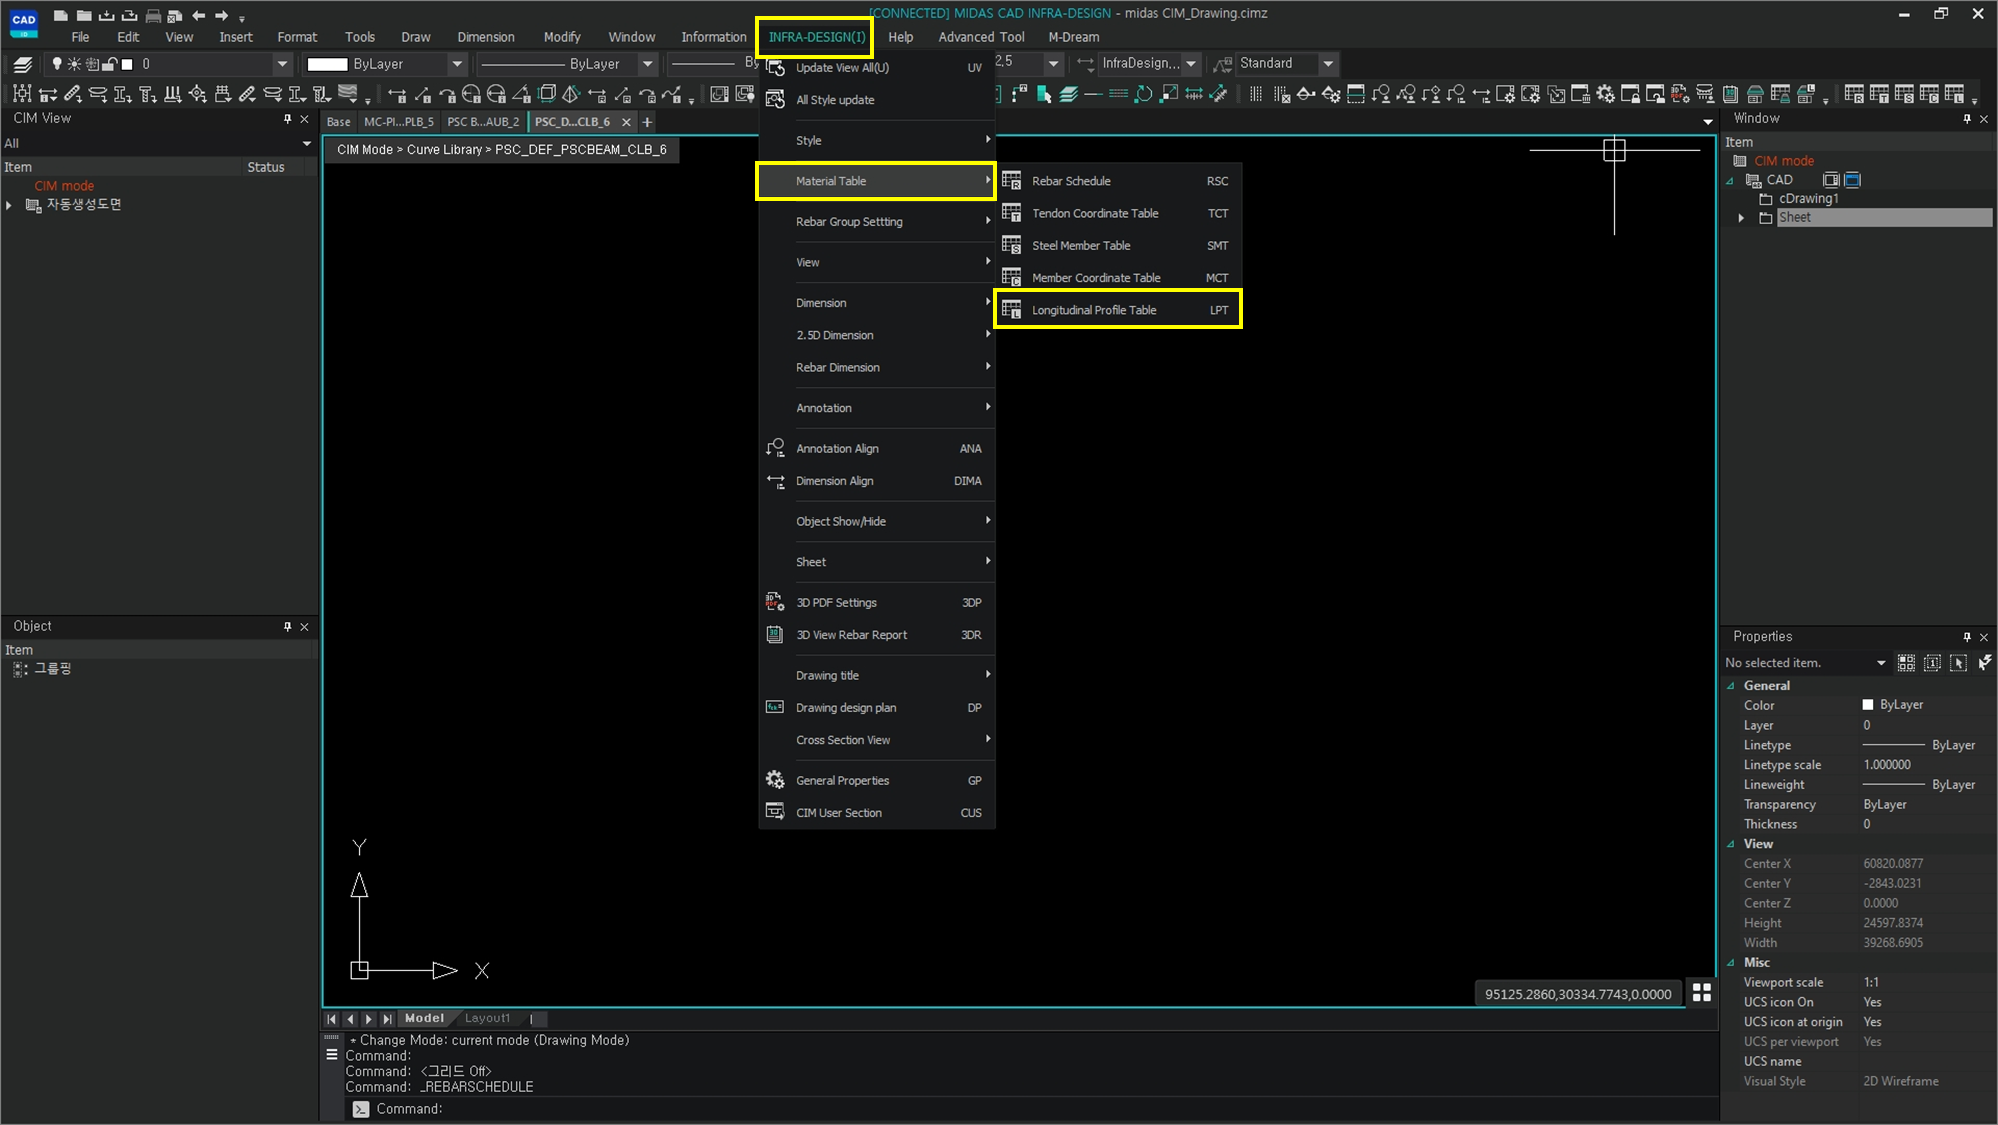Click the New file icon in quick access bar
1998x1125 pixels.
pos(61,15)
